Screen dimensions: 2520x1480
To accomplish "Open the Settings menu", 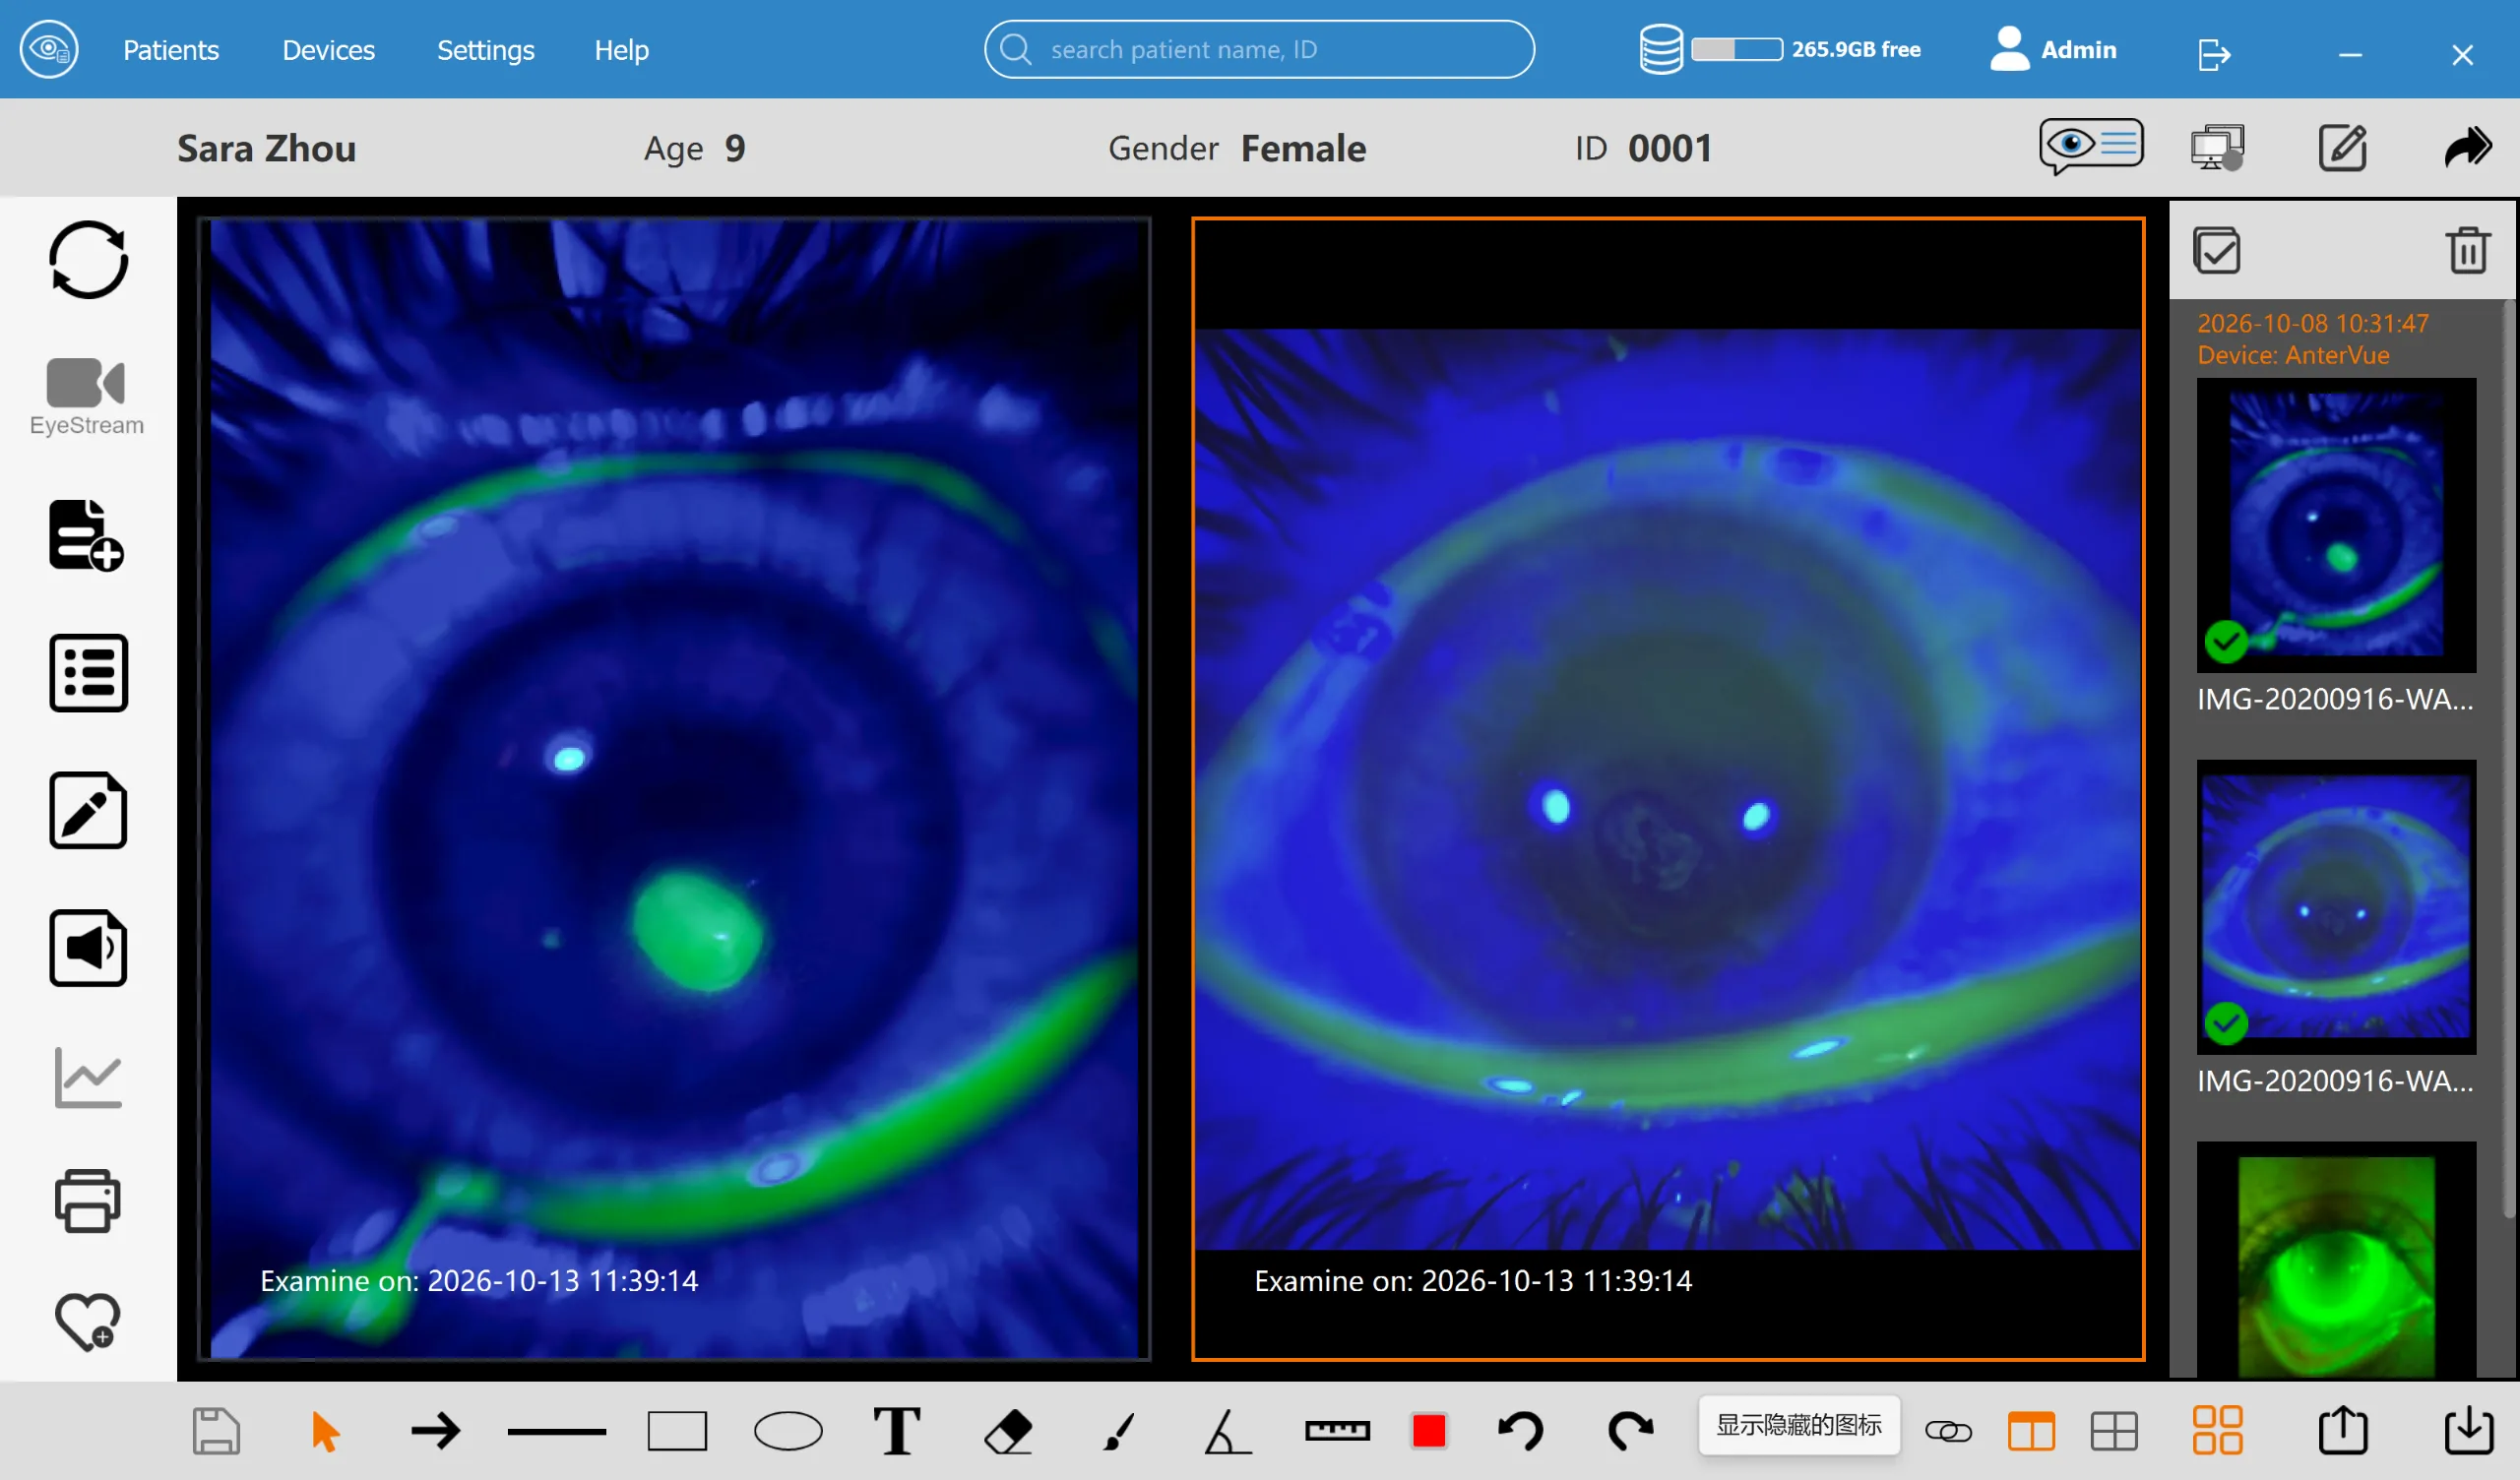I will coord(485,50).
